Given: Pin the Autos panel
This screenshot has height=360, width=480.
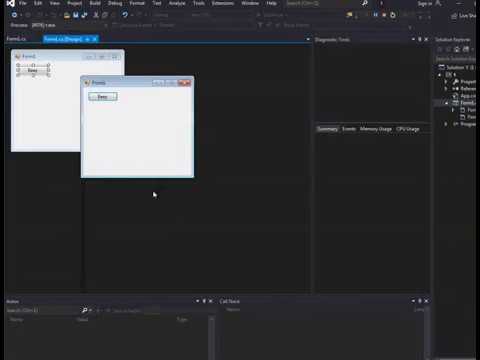Looking at the screenshot, I should point(204,301).
